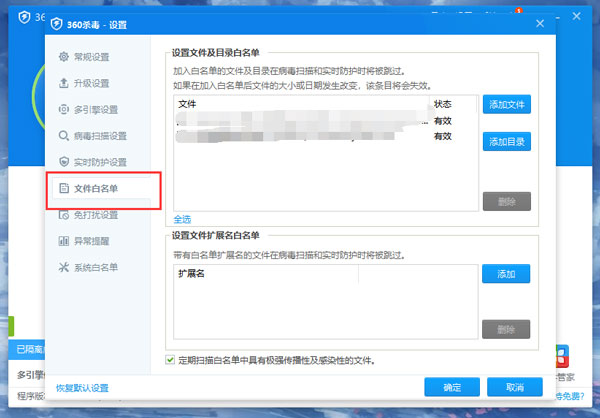The image size is (600, 418).
Task: Click the 文件 column header
Action: point(302,104)
